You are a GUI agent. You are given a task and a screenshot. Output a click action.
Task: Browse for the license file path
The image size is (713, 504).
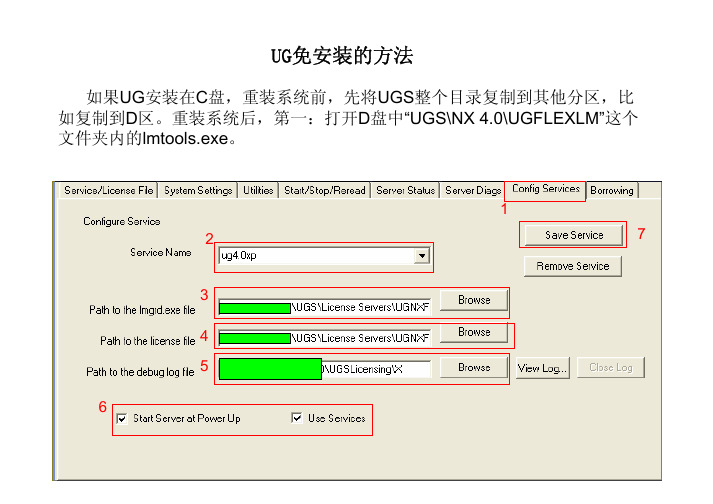(x=474, y=332)
